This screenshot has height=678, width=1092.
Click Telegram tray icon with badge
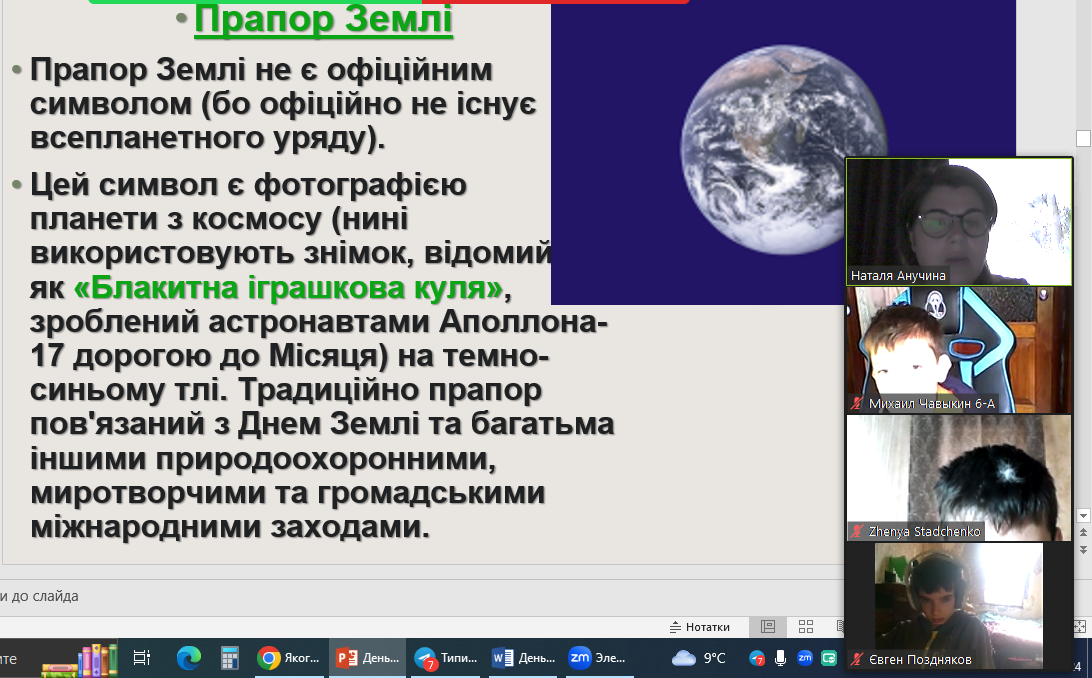pos(757,658)
